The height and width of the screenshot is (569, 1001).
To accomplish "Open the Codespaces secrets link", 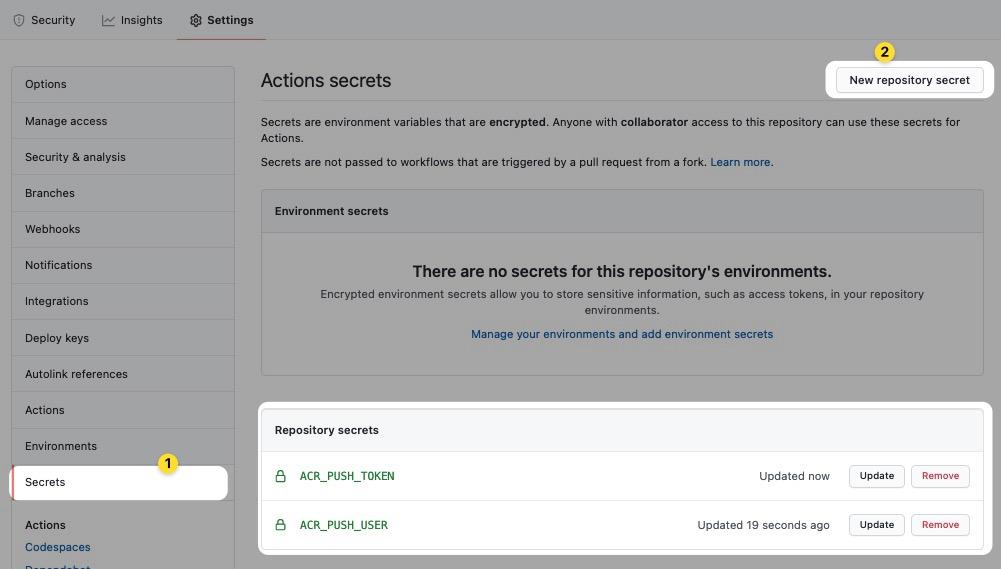I will [x=57, y=547].
